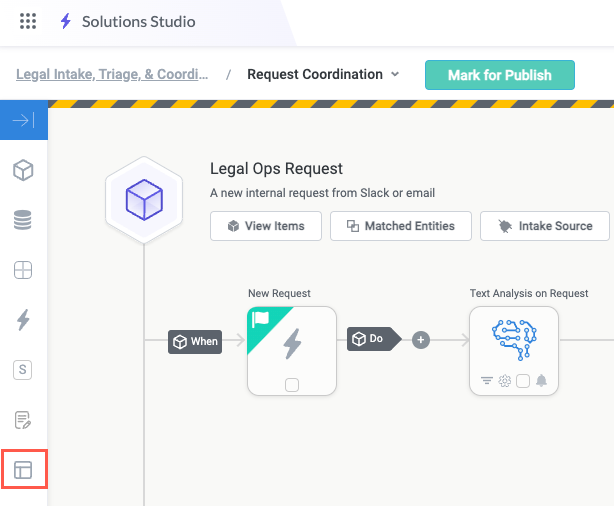Open the highlighted layout panel sidebar icon
Screen dimensions: 614x506
click(x=23, y=469)
